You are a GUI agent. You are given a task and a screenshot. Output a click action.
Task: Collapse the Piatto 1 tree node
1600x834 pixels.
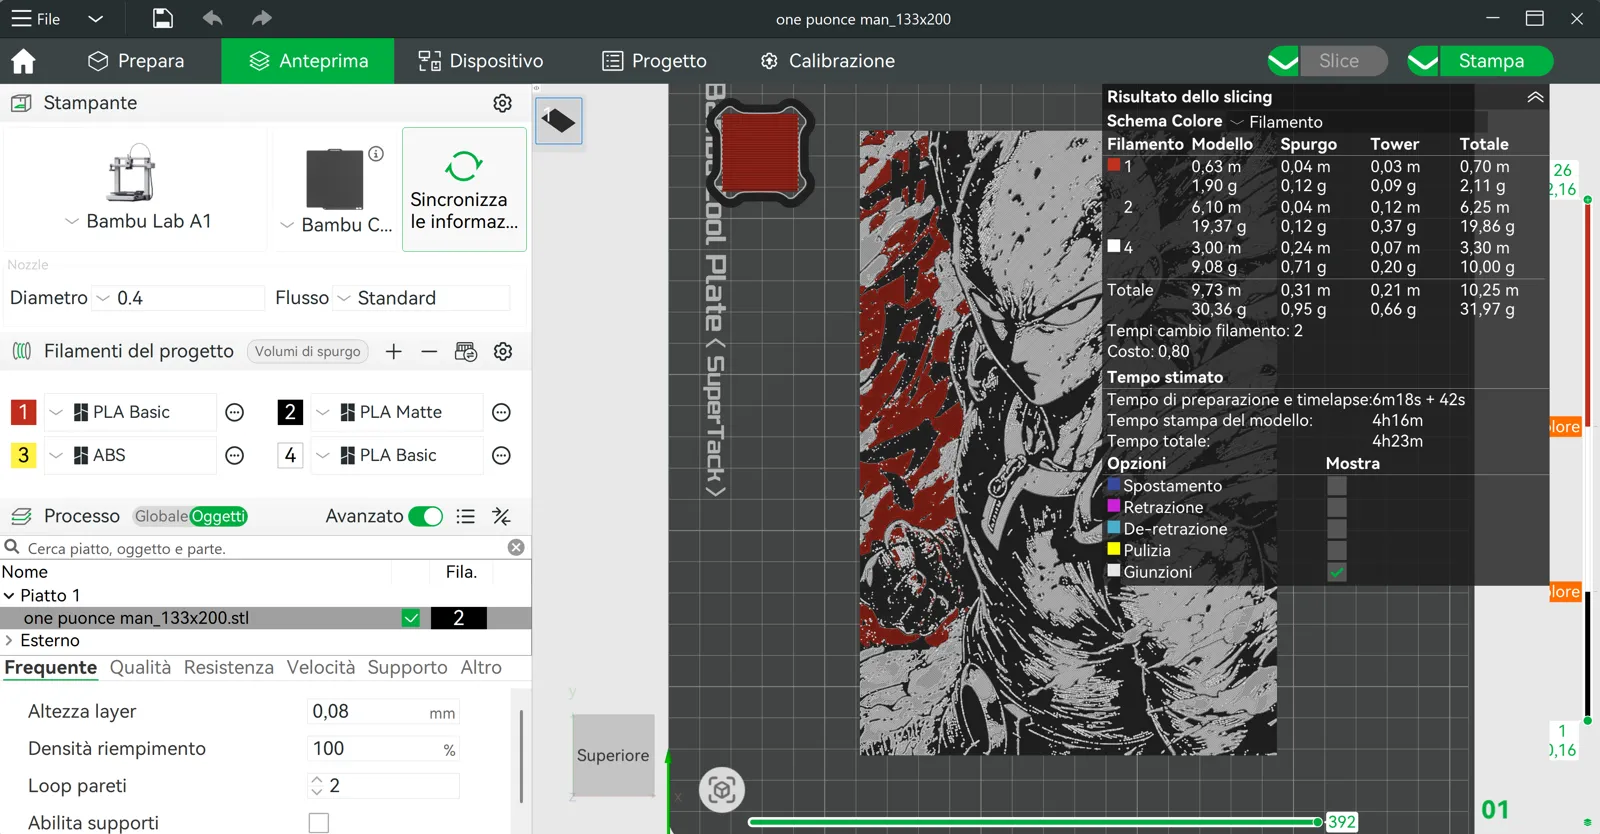click(9, 595)
